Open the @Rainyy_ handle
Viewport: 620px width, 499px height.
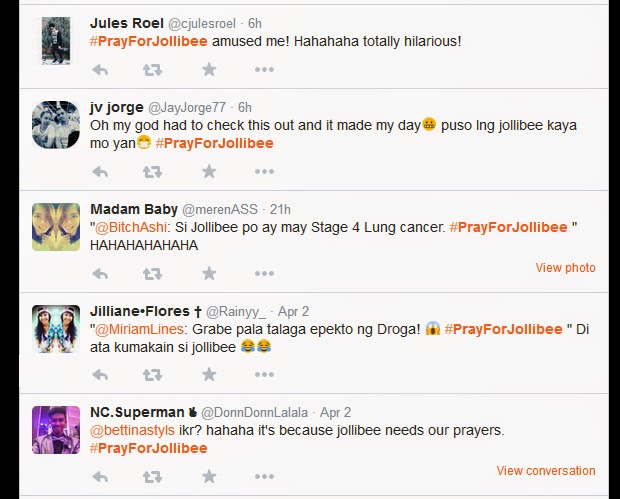point(236,312)
